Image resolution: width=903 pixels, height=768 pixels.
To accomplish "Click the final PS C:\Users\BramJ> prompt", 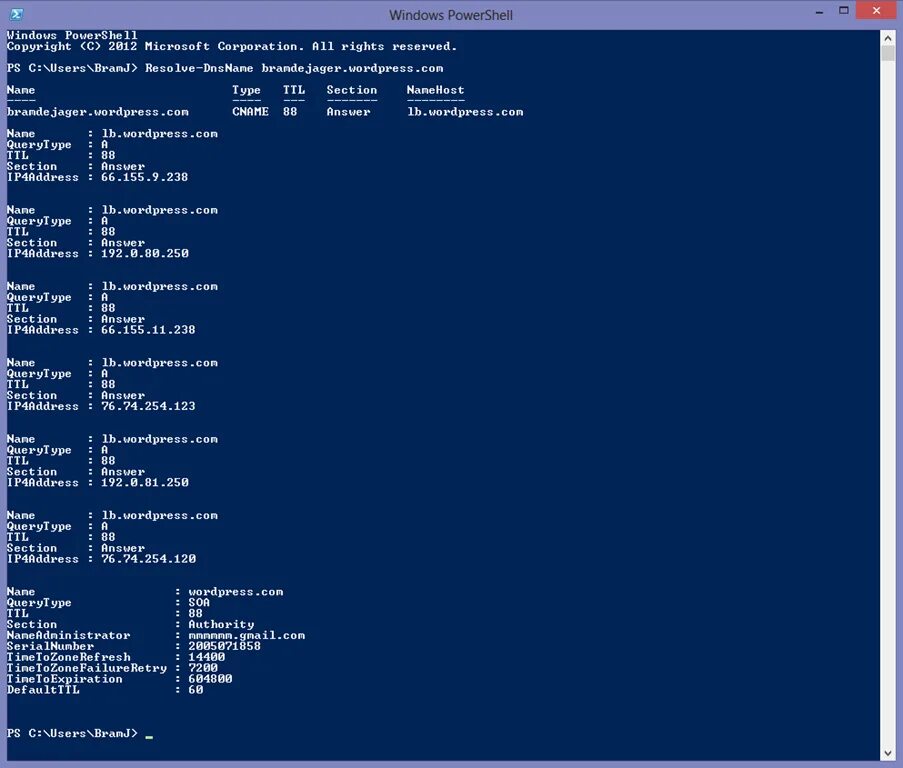I will (72, 733).
